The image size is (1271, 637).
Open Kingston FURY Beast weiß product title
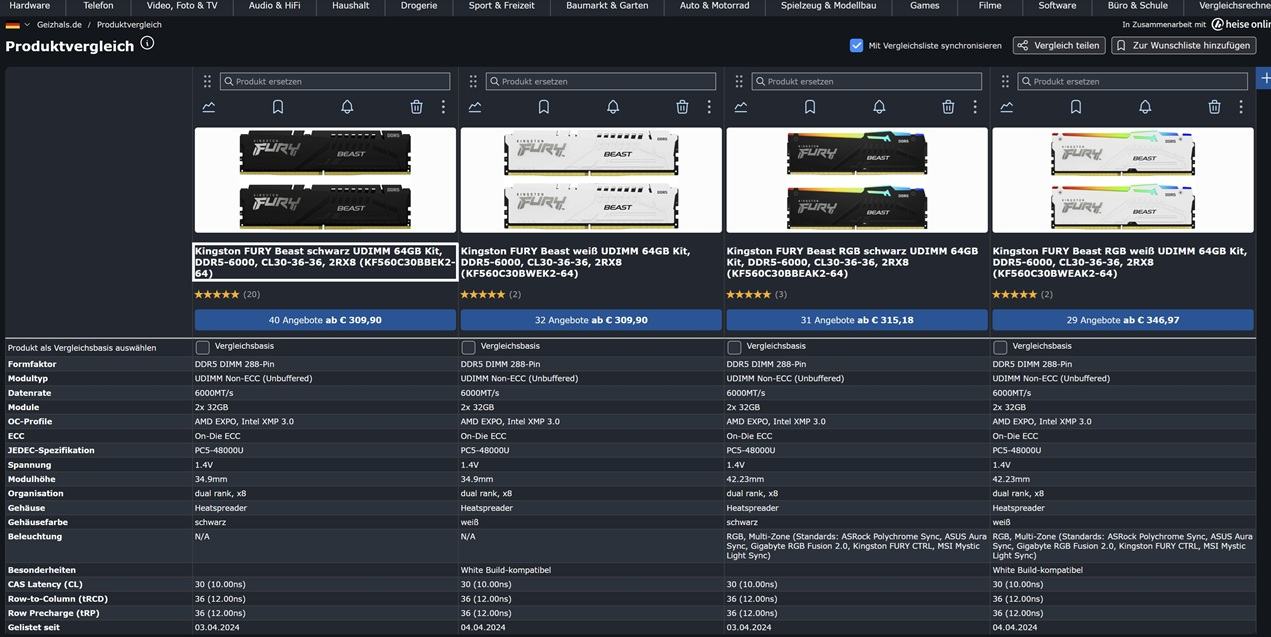(x=575, y=262)
